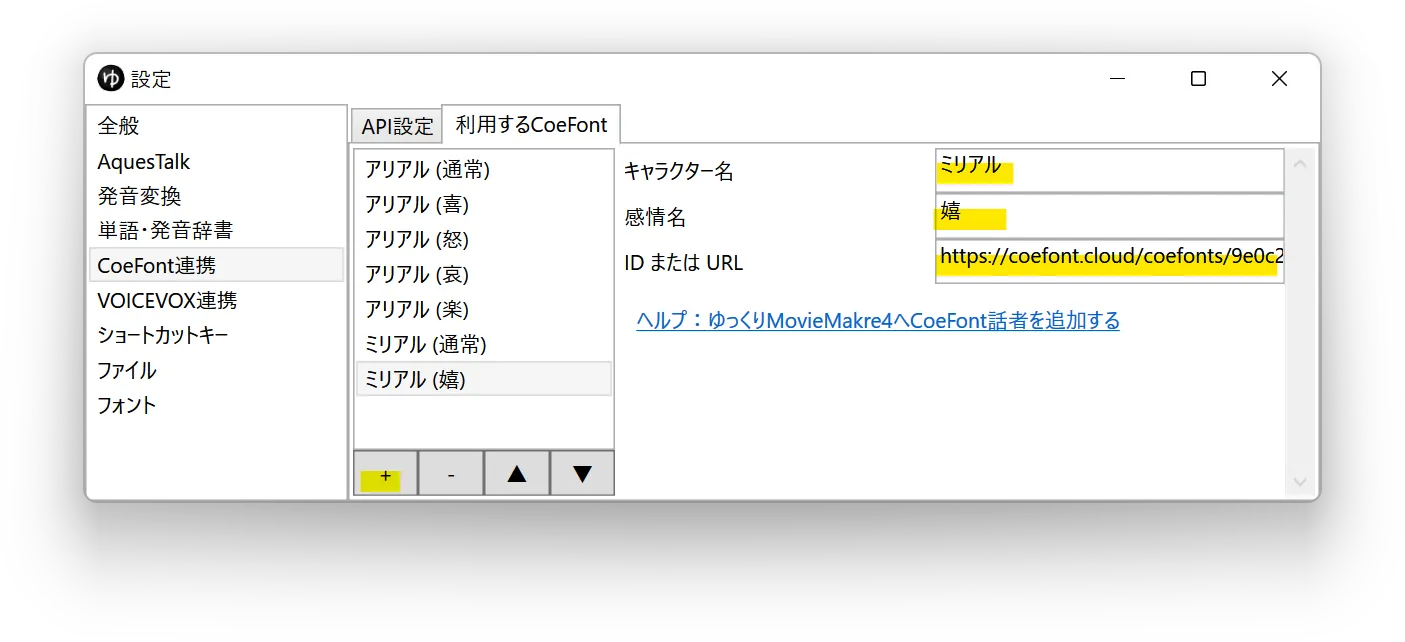Select アリアル (喜) in the list
The image size is (1405, 642).
(x=483, y=205)
